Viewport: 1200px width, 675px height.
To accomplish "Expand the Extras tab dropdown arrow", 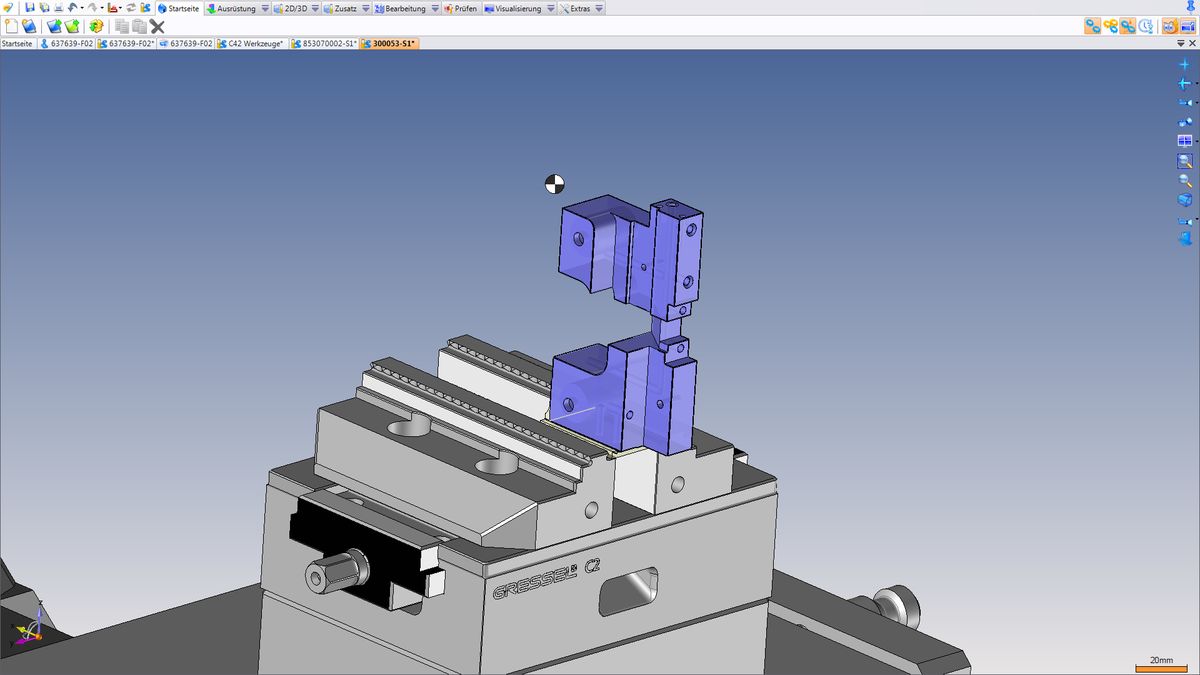I will [x=599, y=9].
